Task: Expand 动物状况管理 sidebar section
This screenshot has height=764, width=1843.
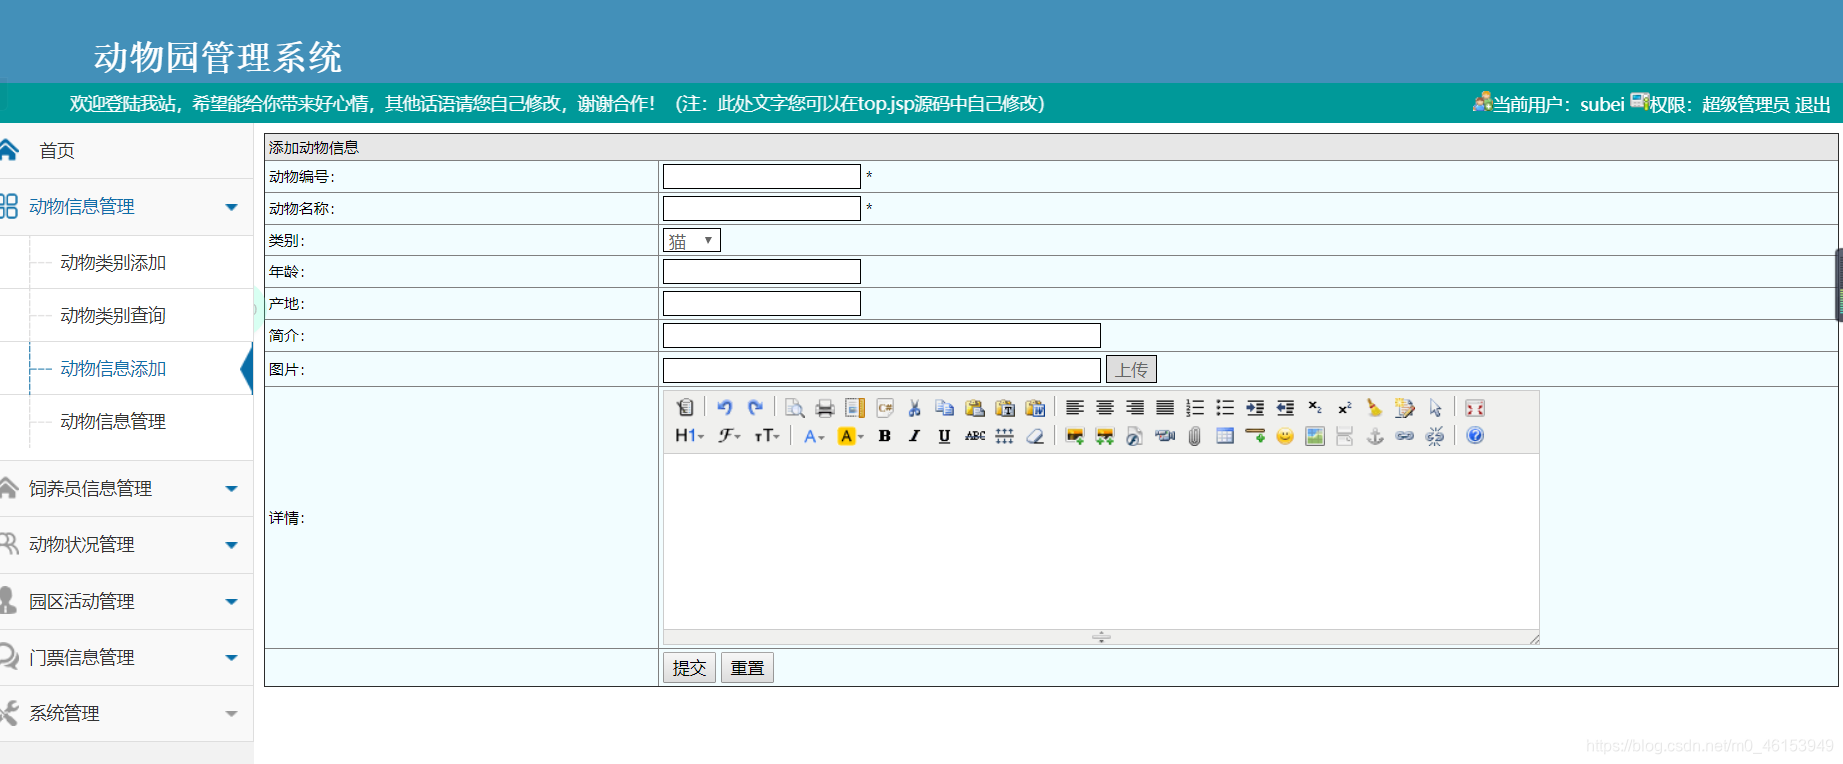Action: [126, 545]
